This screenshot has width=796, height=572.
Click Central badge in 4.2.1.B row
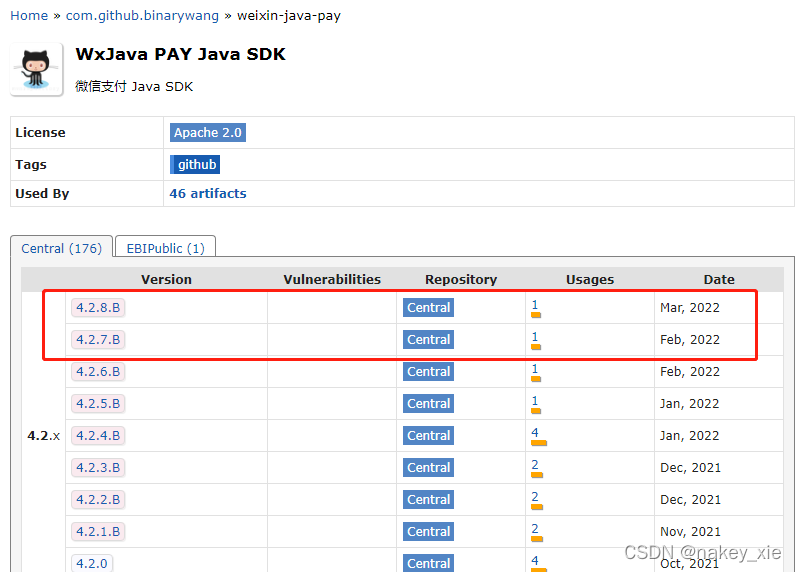[428, 531]
